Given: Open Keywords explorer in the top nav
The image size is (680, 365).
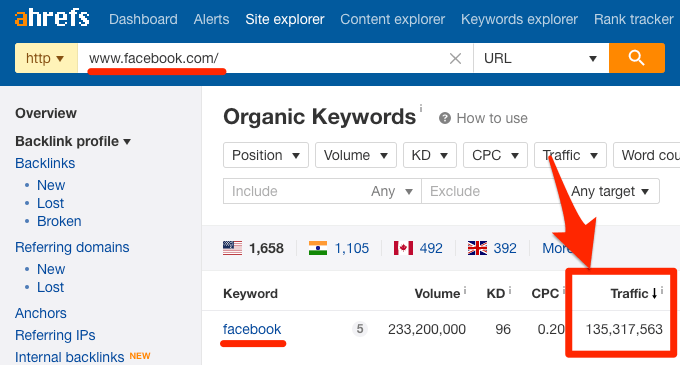Looking at the screenshot, I should pos(519,19).
